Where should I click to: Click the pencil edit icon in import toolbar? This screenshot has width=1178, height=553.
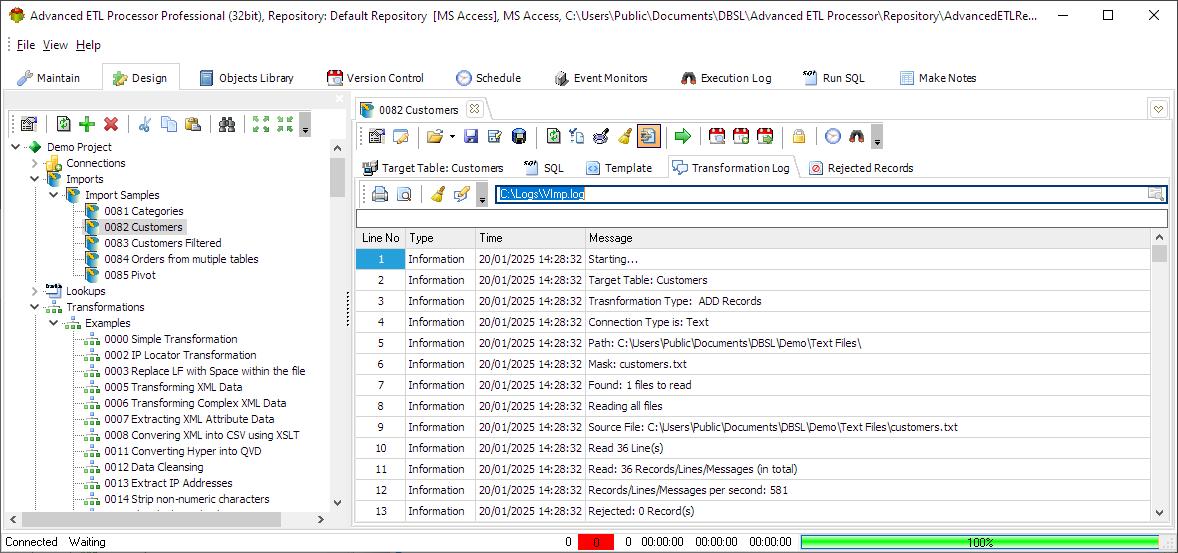coord(401,136)
